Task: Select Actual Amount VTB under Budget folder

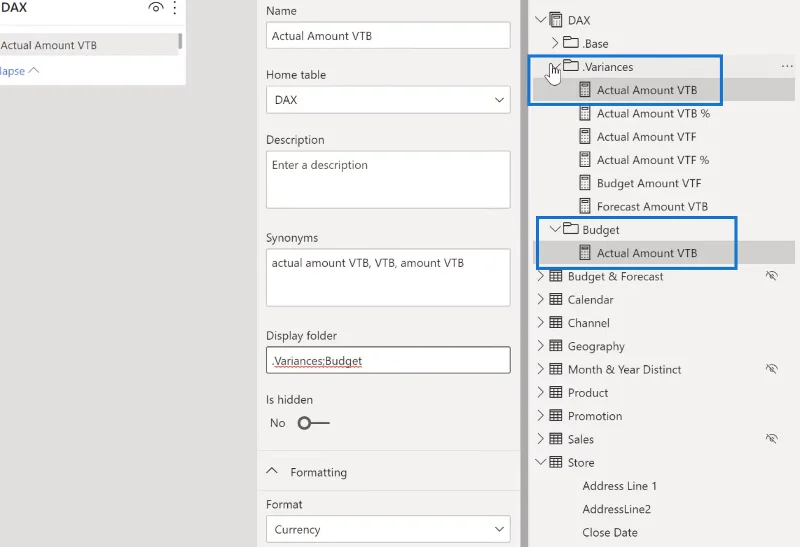Action: pos(646,253)
